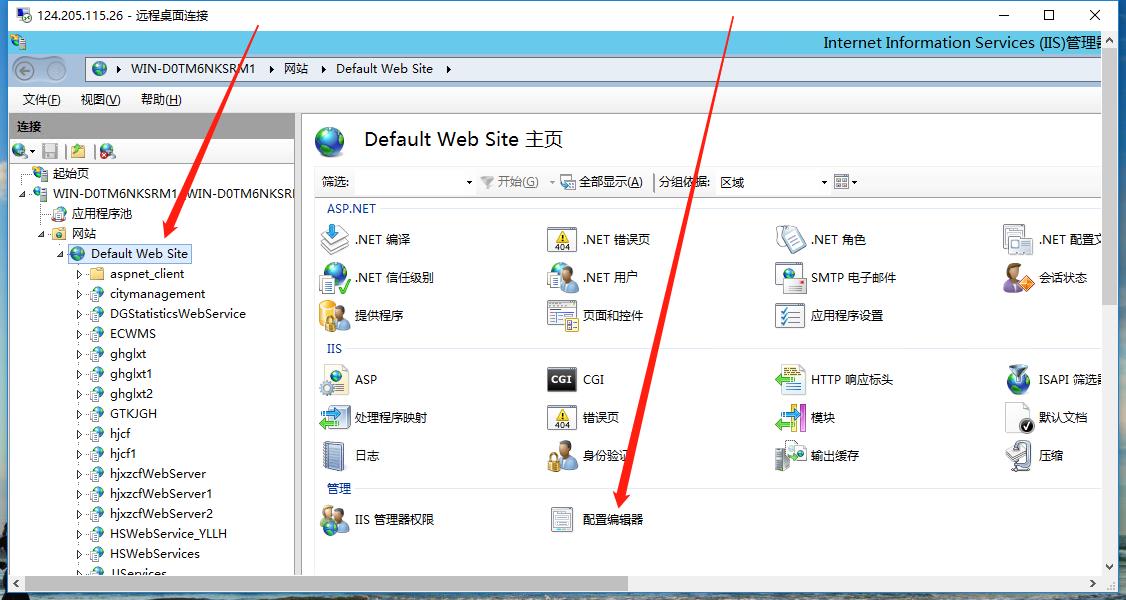Open the CGI feature icon
This screenshot has width=1126, height=600.
coord(562,380)
